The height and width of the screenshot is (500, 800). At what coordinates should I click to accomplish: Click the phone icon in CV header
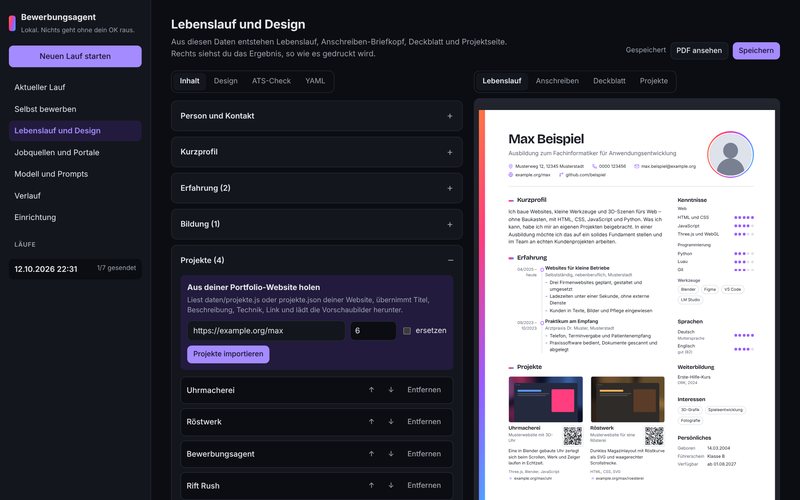coord(594,166)
